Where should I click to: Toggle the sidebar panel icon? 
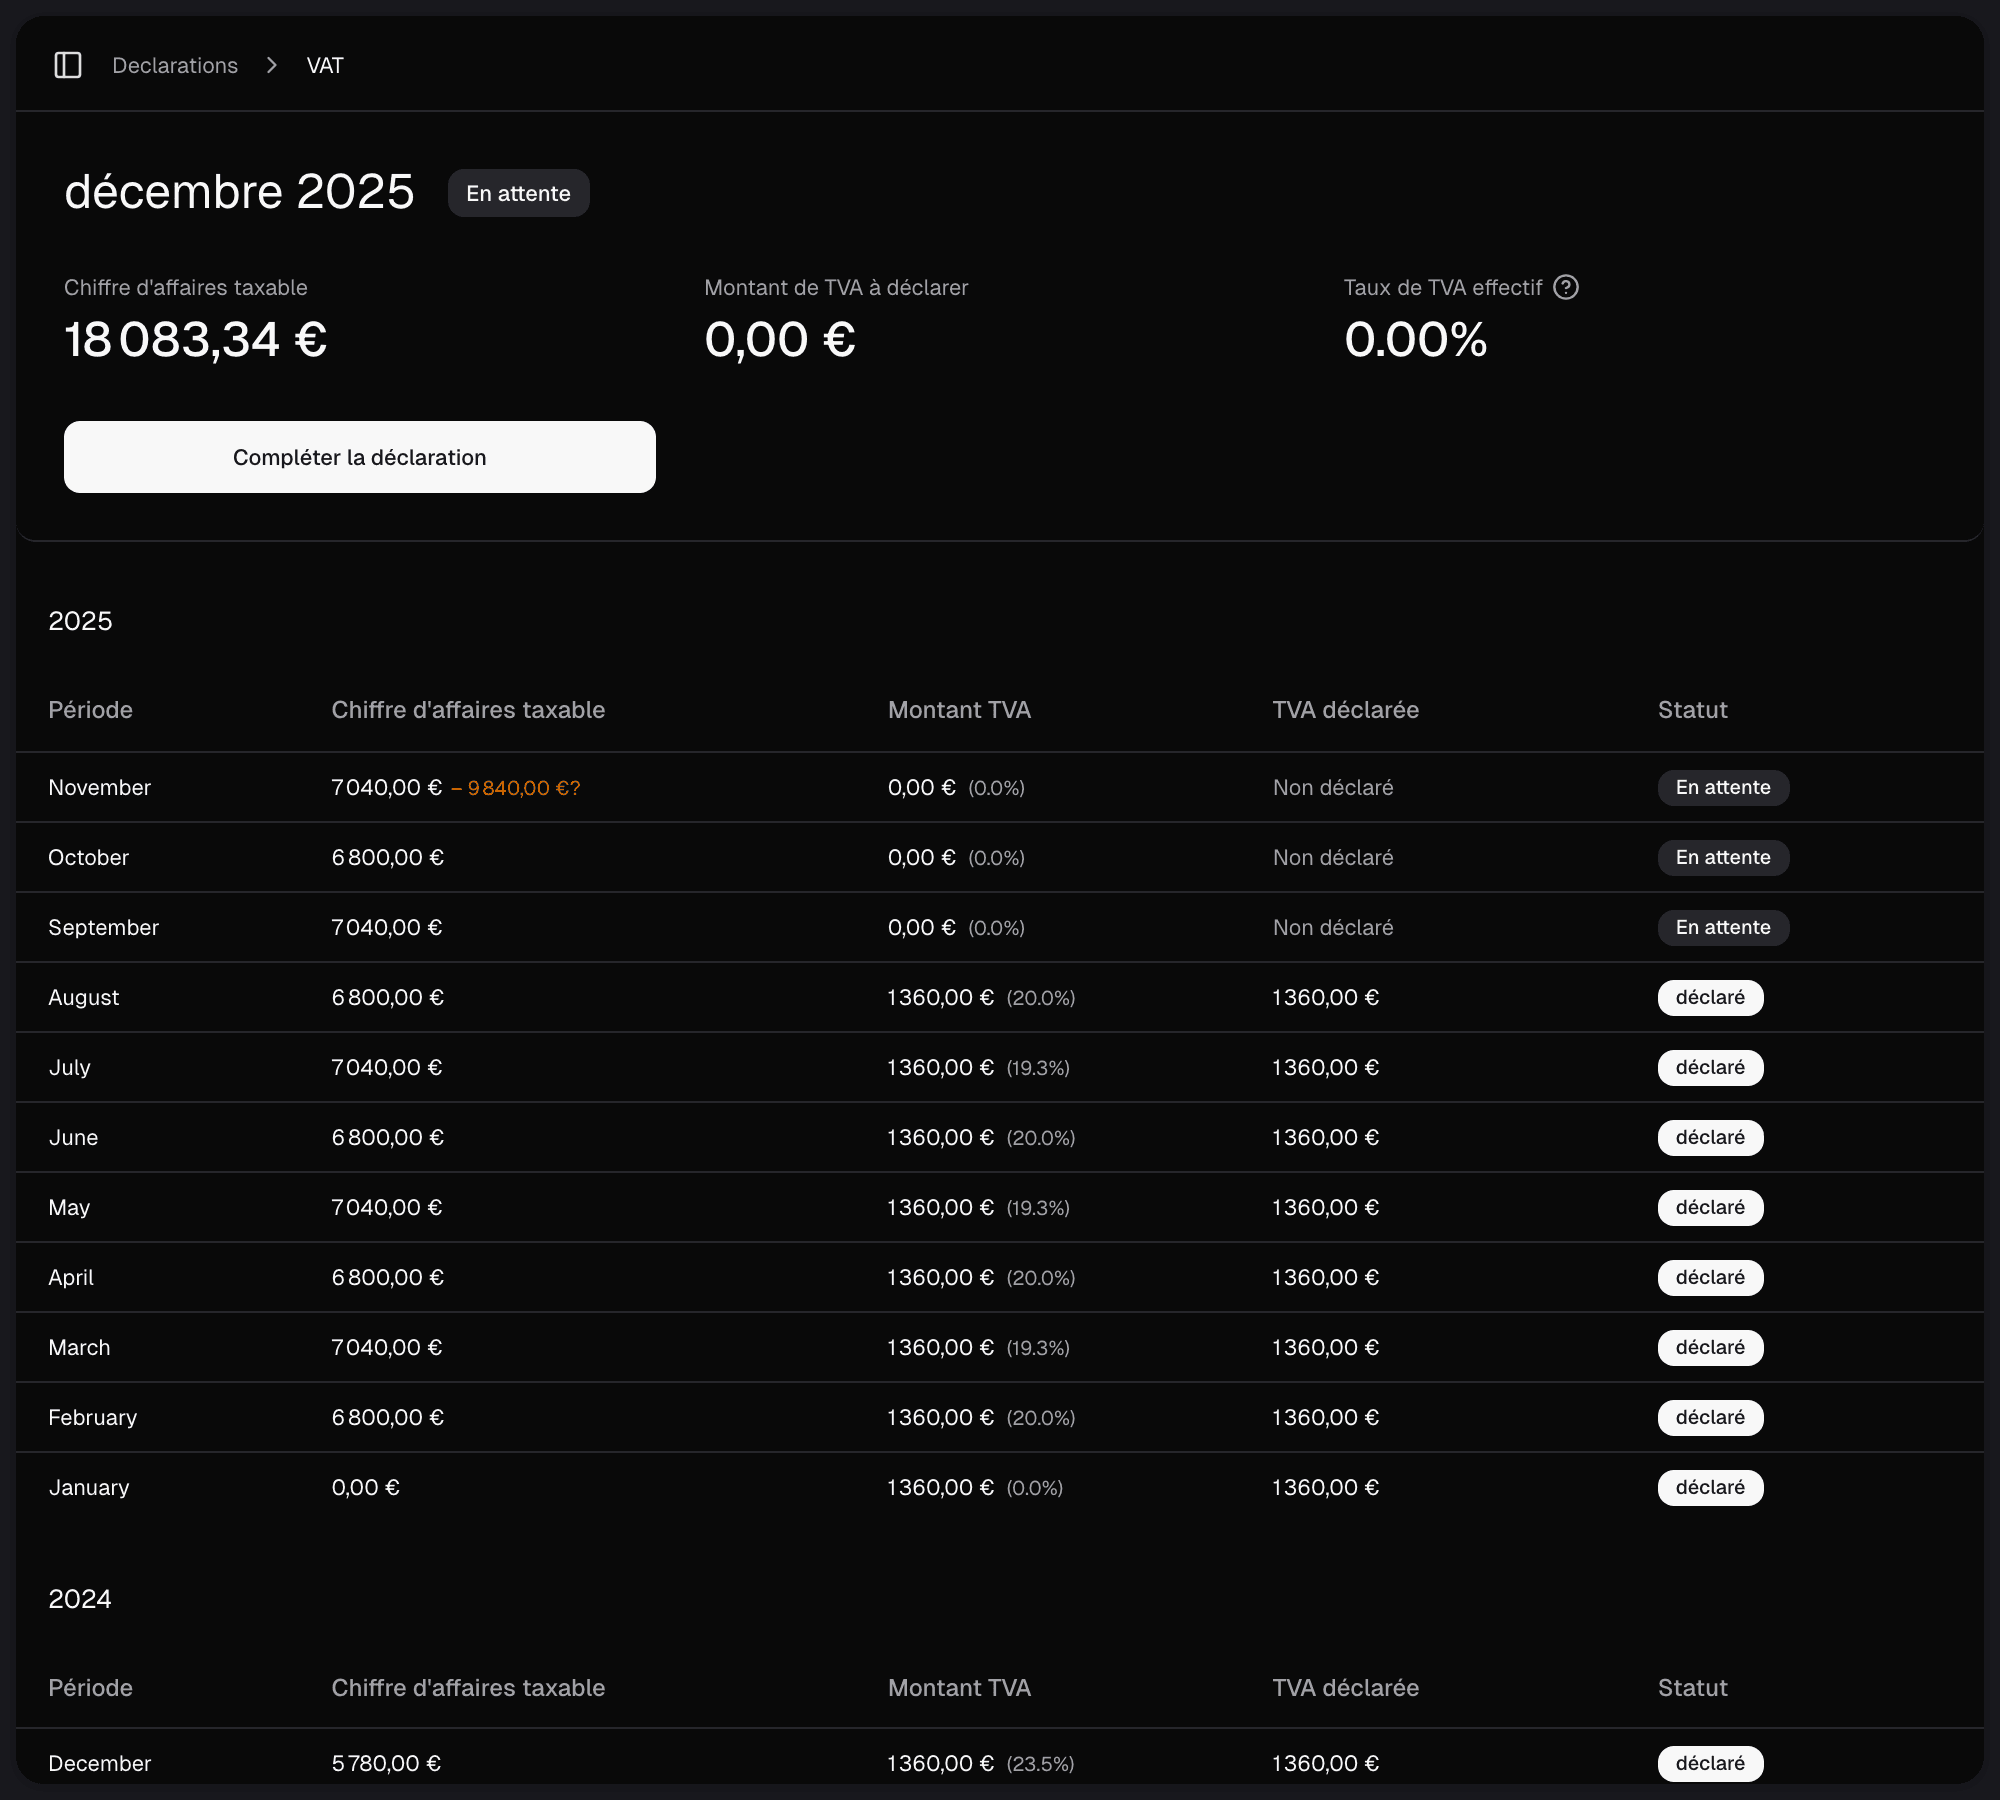point(67,65)
